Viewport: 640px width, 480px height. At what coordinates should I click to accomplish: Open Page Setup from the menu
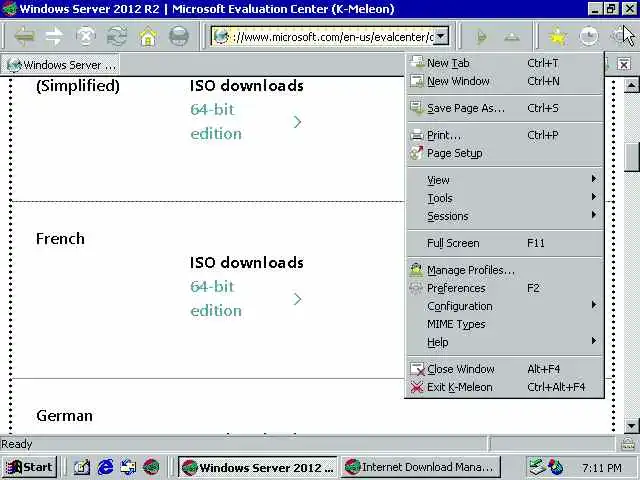point(504,153)
